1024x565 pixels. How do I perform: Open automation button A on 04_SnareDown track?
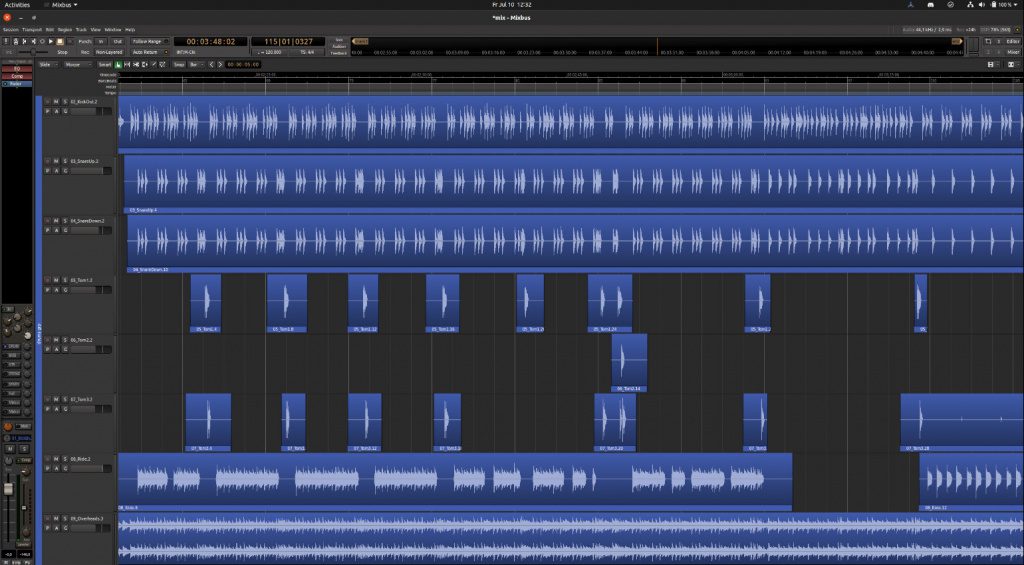(x=56, y=230)
